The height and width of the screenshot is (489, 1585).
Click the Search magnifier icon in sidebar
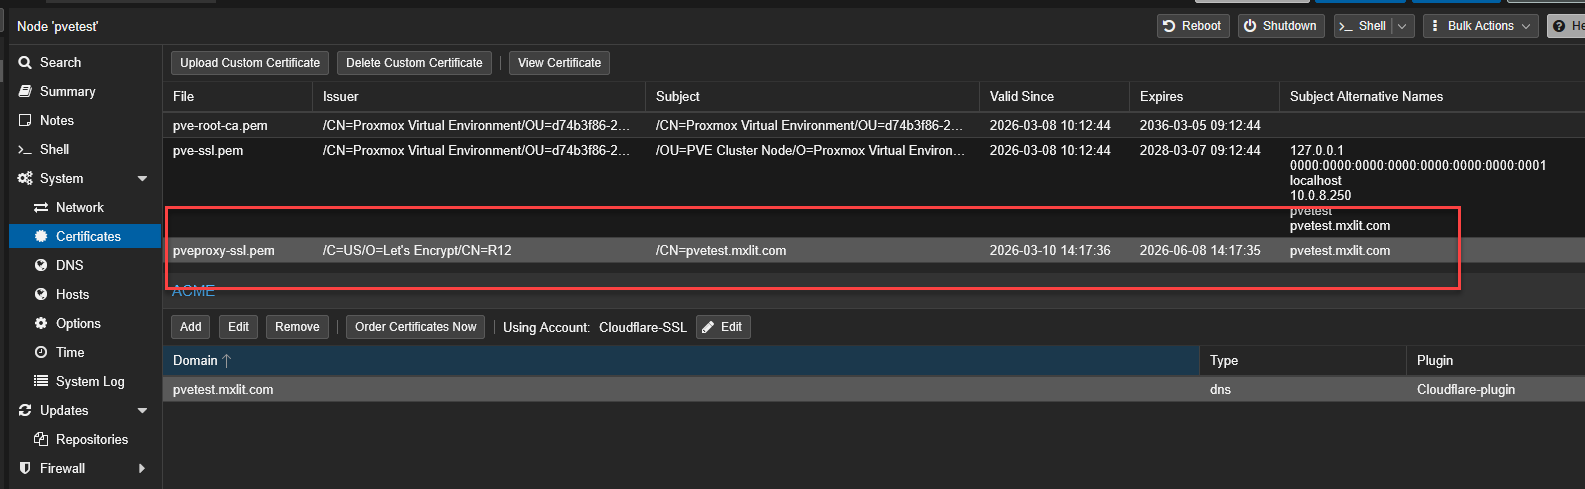point(25,63)
